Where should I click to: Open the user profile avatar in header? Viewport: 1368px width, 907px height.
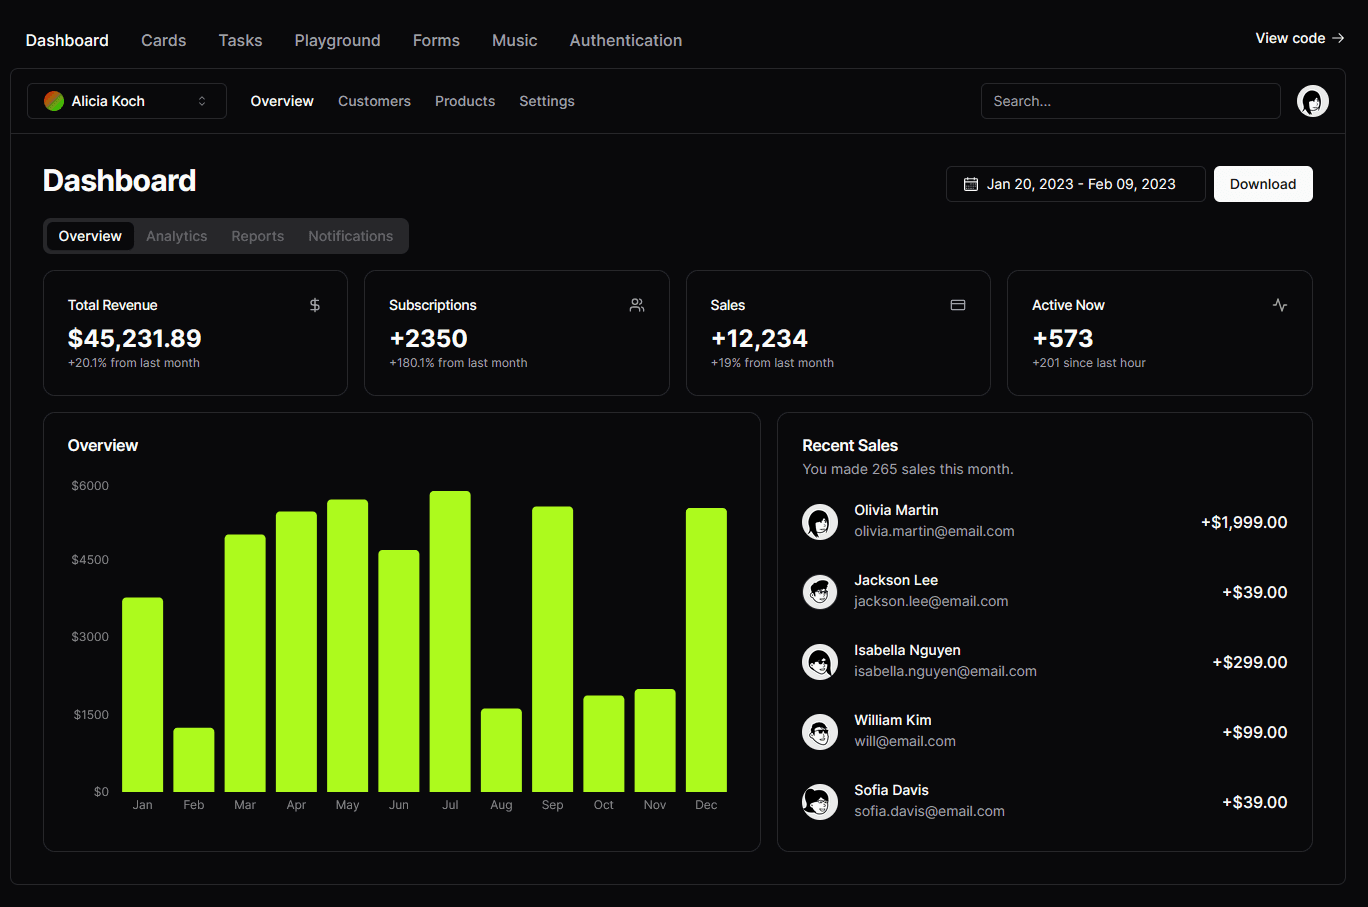click(1313, 101)
